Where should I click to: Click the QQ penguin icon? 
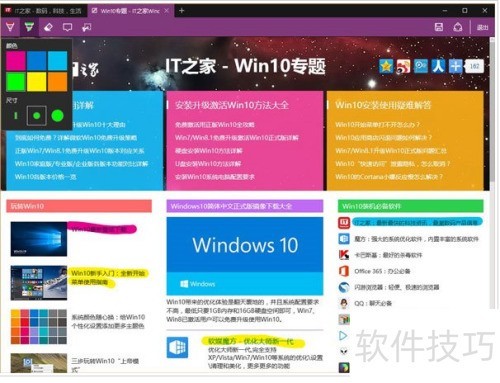point(344,303)
